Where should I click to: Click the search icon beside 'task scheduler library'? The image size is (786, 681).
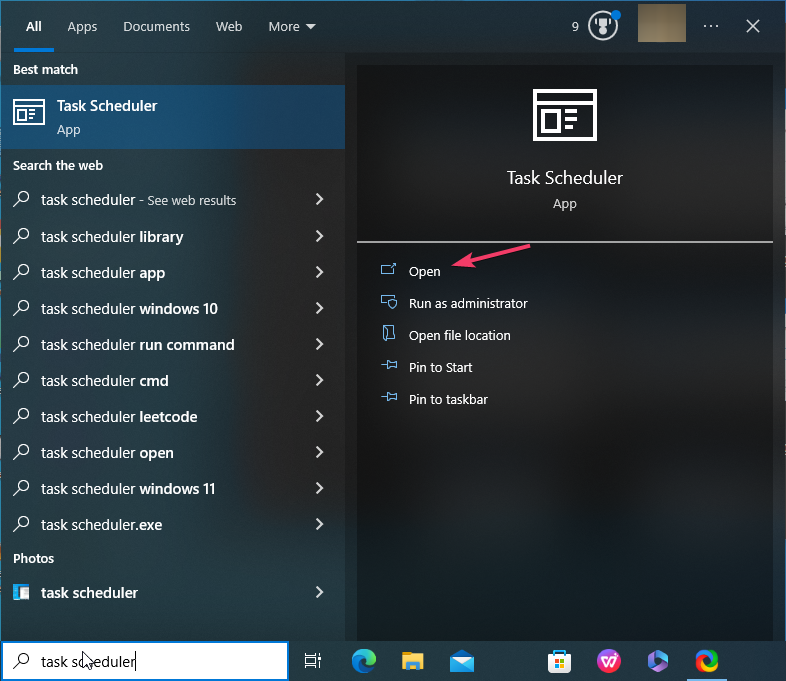click(x=21, y=236)
